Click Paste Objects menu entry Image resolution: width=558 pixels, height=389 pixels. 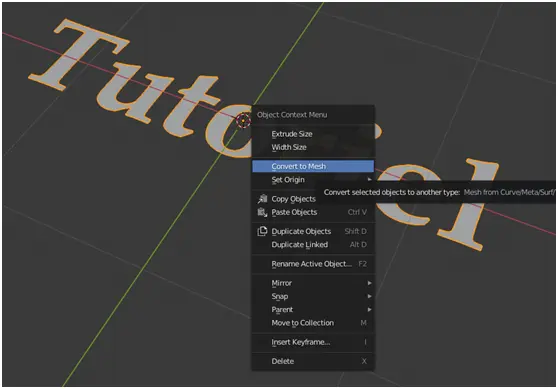coord(313,212)
